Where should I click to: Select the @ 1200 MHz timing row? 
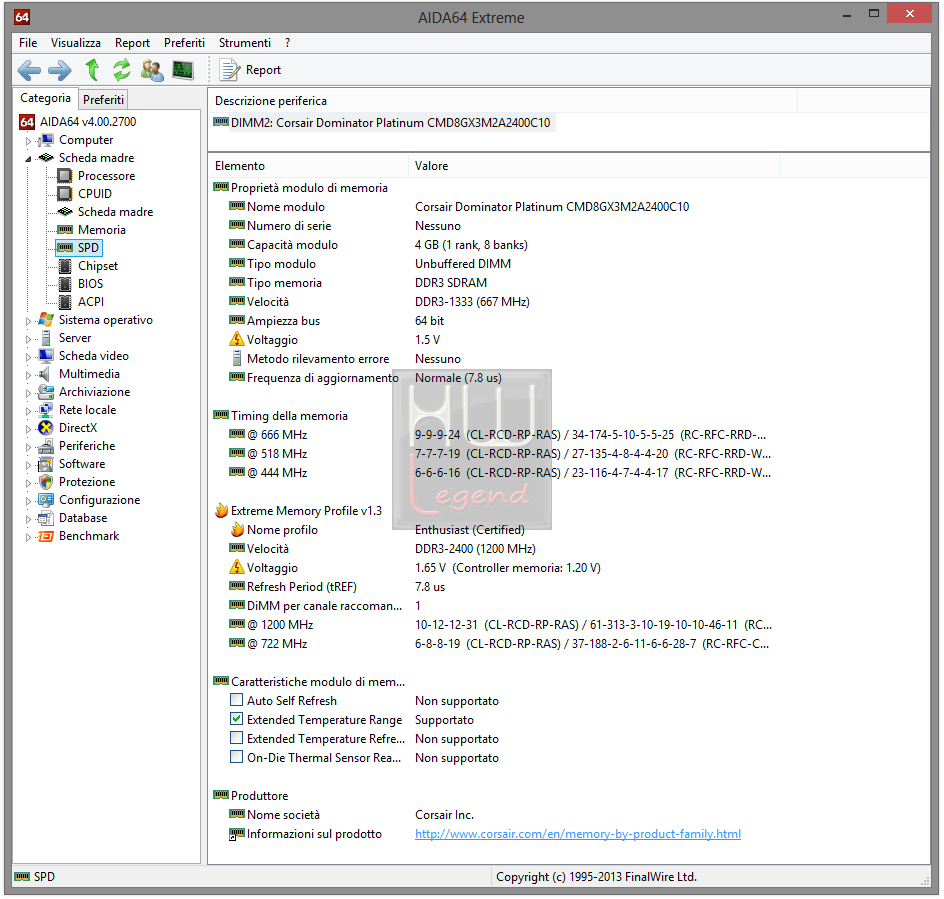tap(500, 625)
